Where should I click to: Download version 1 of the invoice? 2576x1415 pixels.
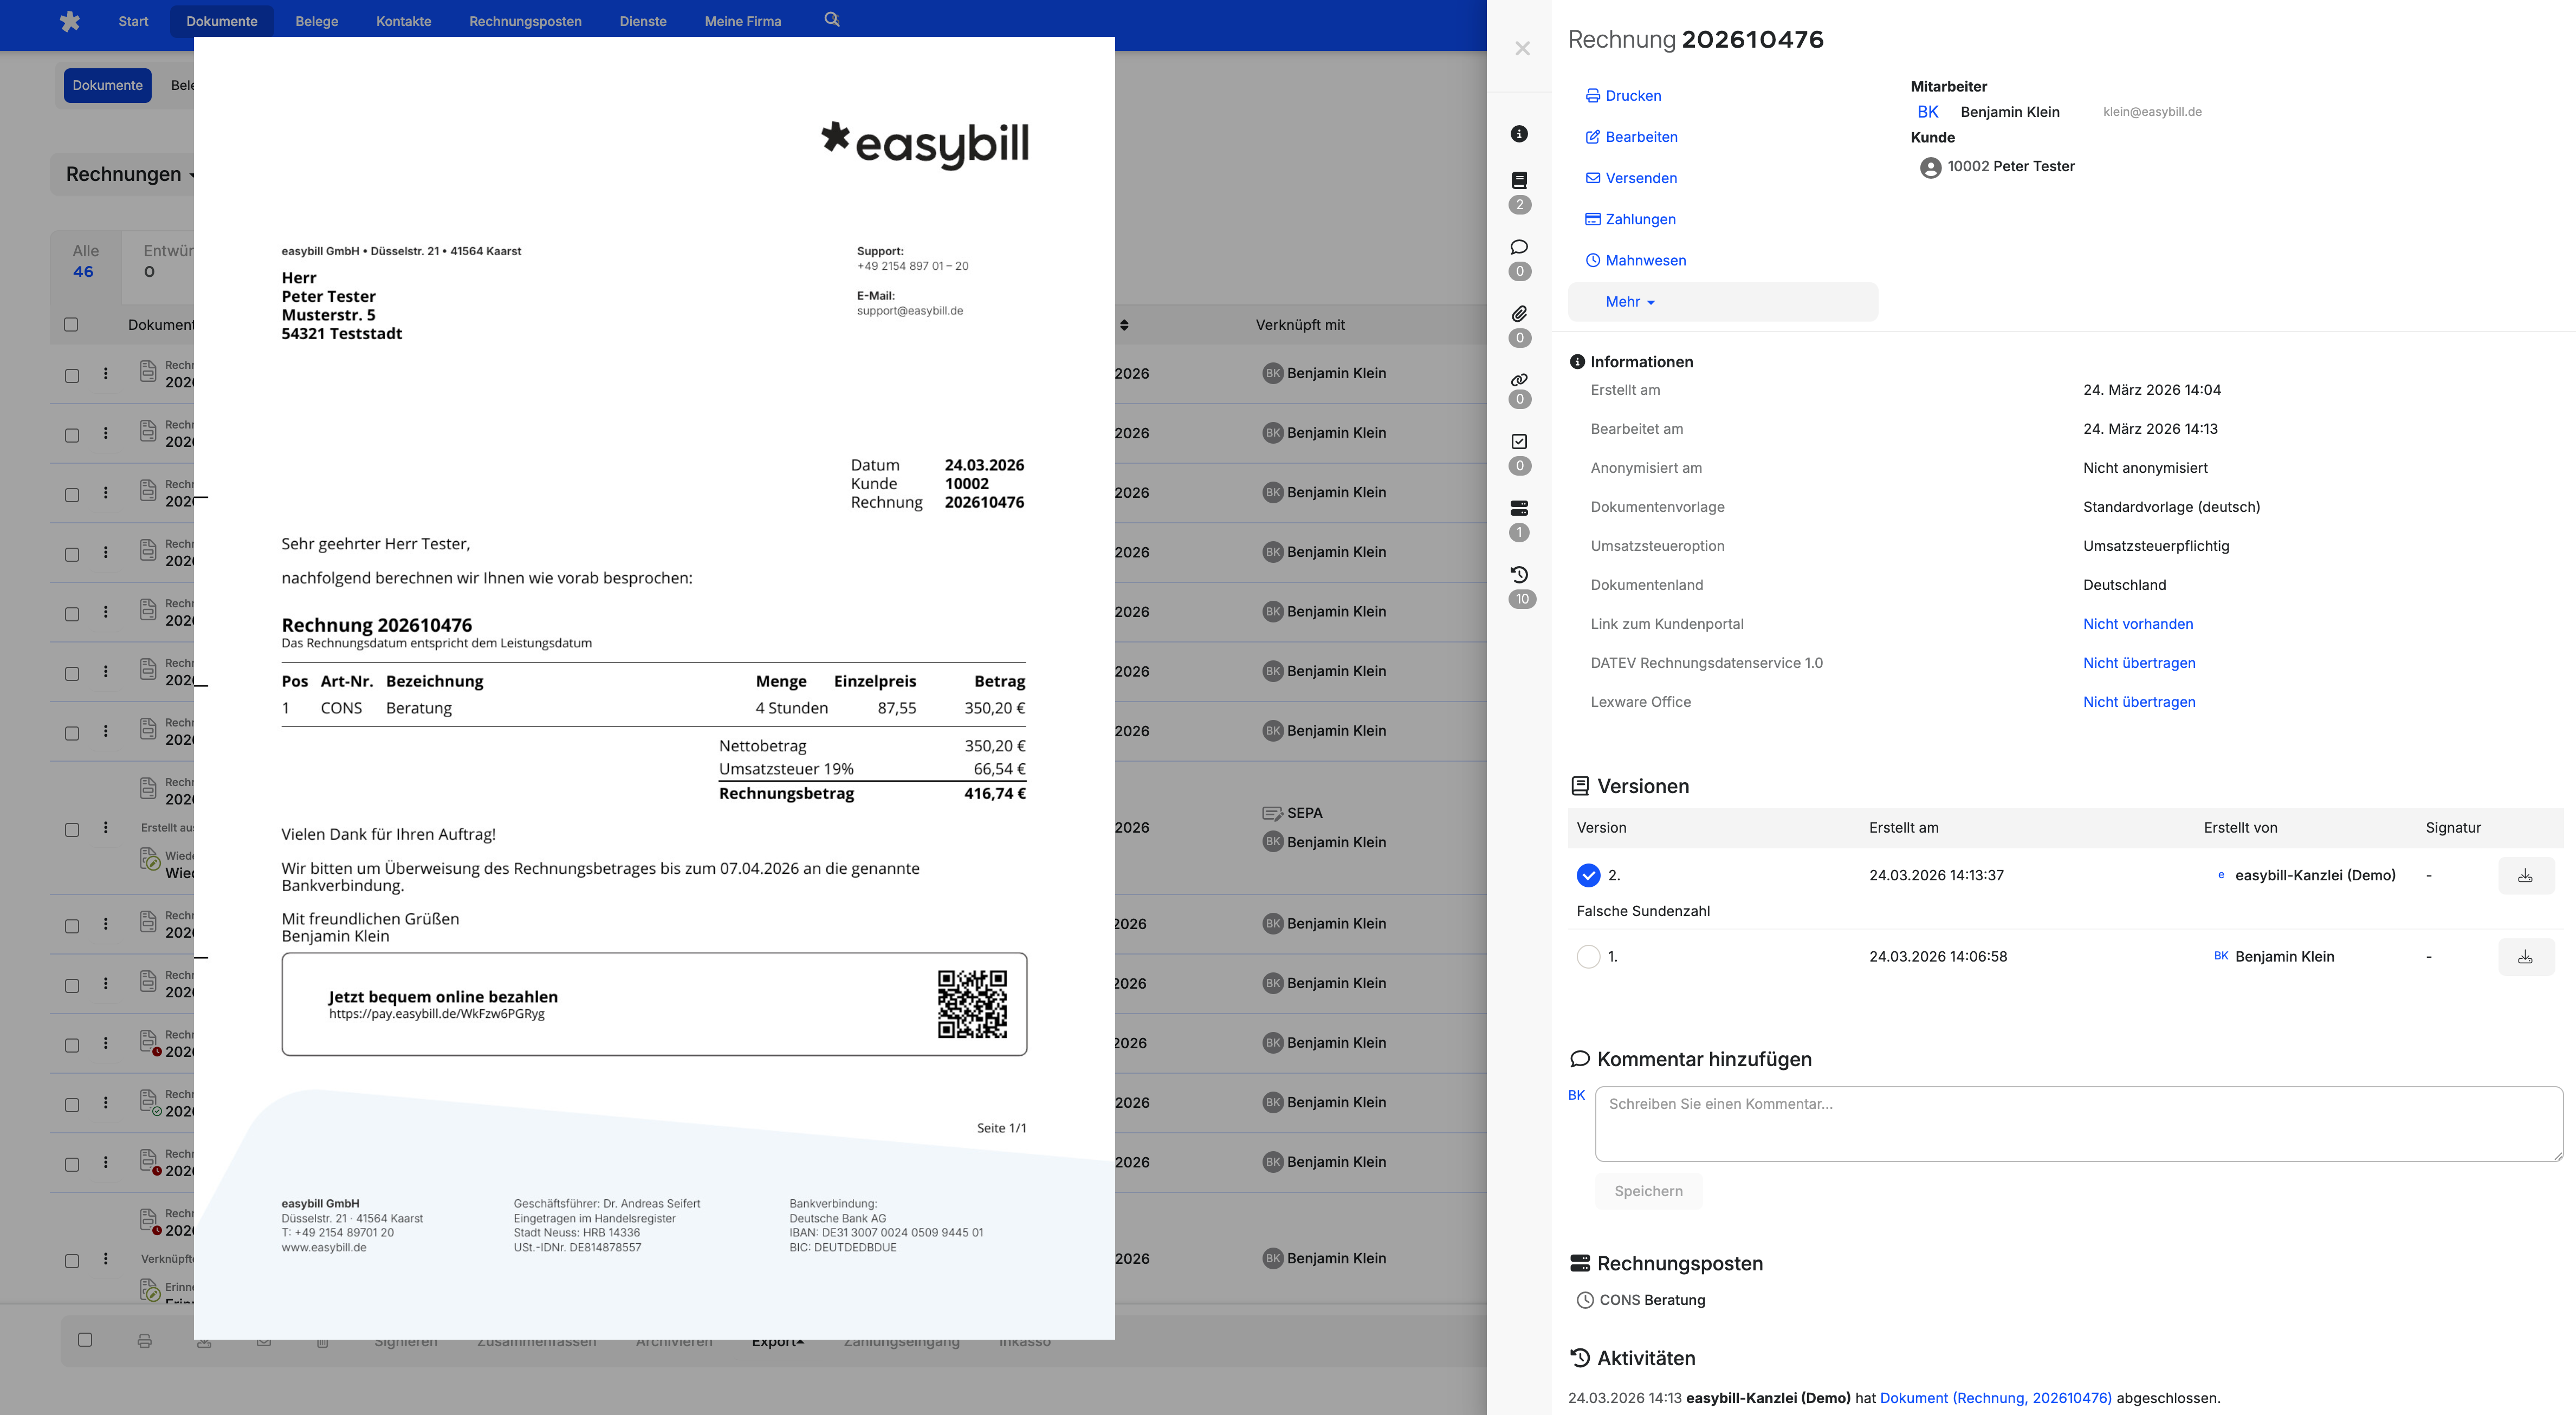pos(2525,957)
